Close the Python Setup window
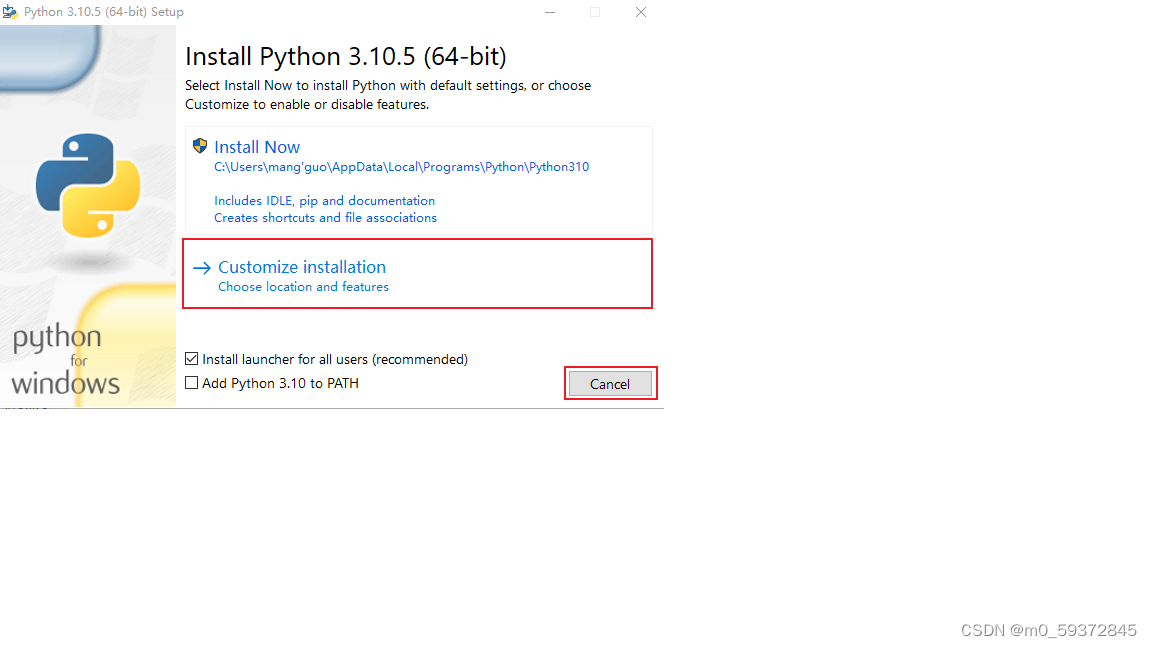 coord(641,12)
